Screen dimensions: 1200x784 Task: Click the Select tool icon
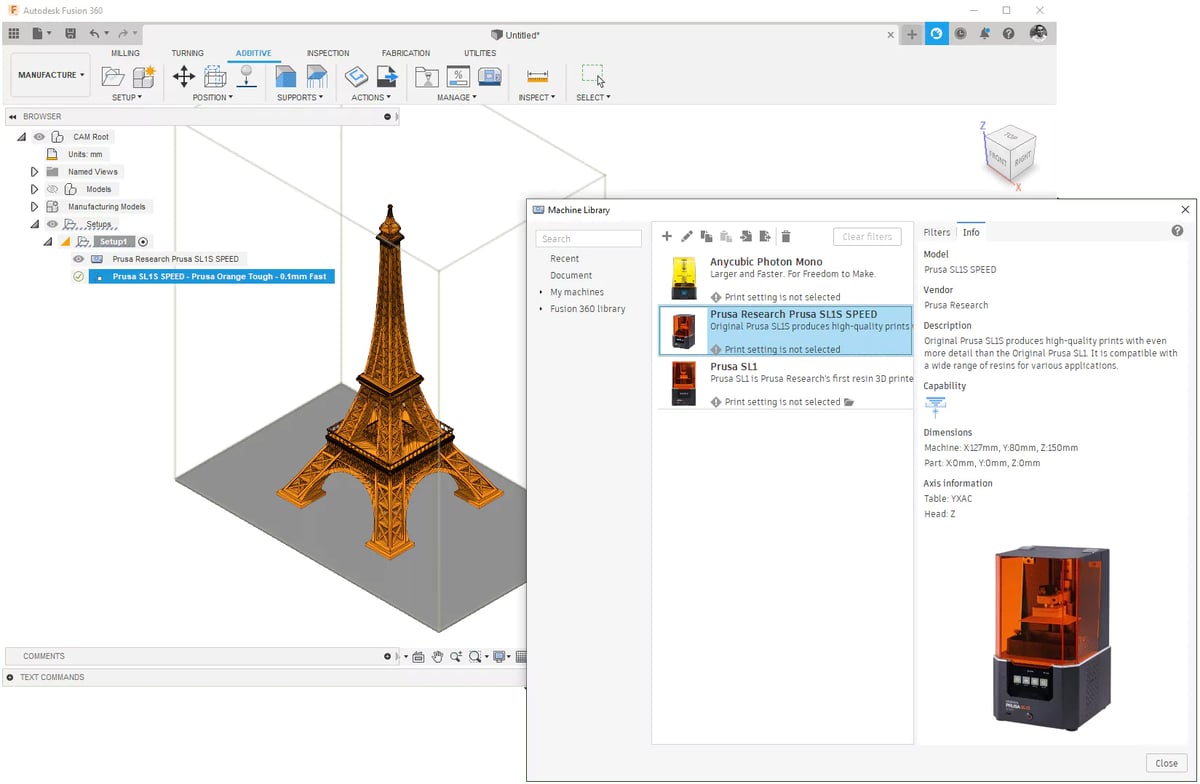pos(593,76)
